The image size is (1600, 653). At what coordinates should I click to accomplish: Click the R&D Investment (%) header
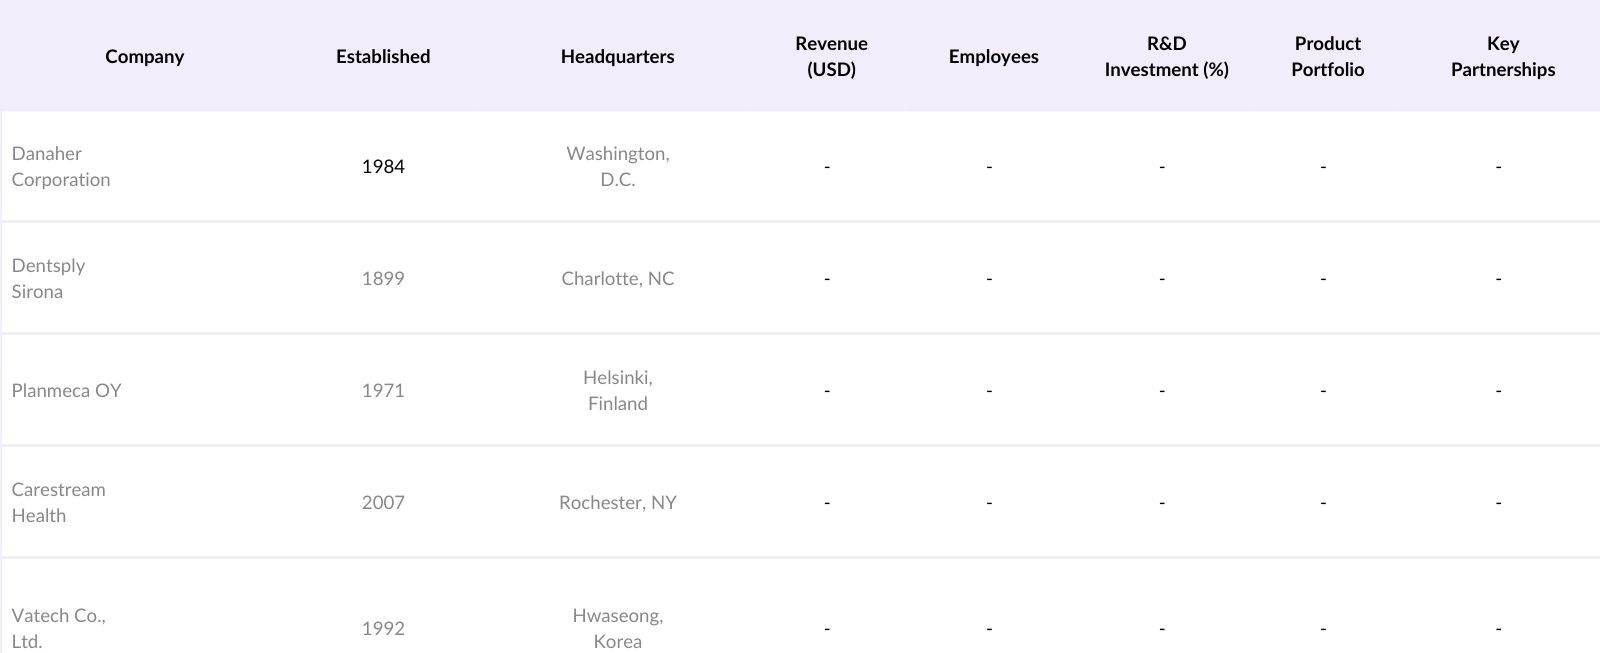[x=1166, y=56]
